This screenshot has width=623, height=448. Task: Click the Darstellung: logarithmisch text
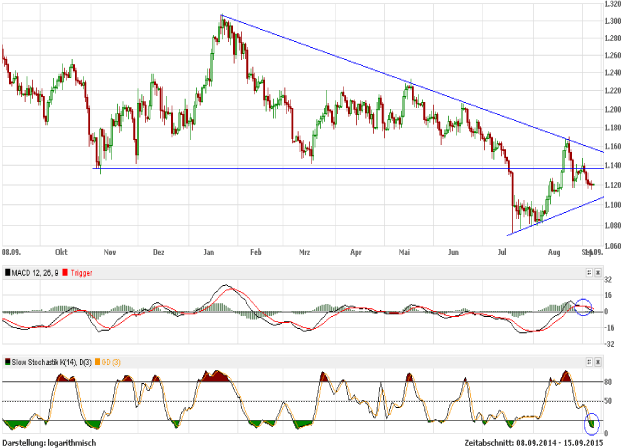click(49, 441)
